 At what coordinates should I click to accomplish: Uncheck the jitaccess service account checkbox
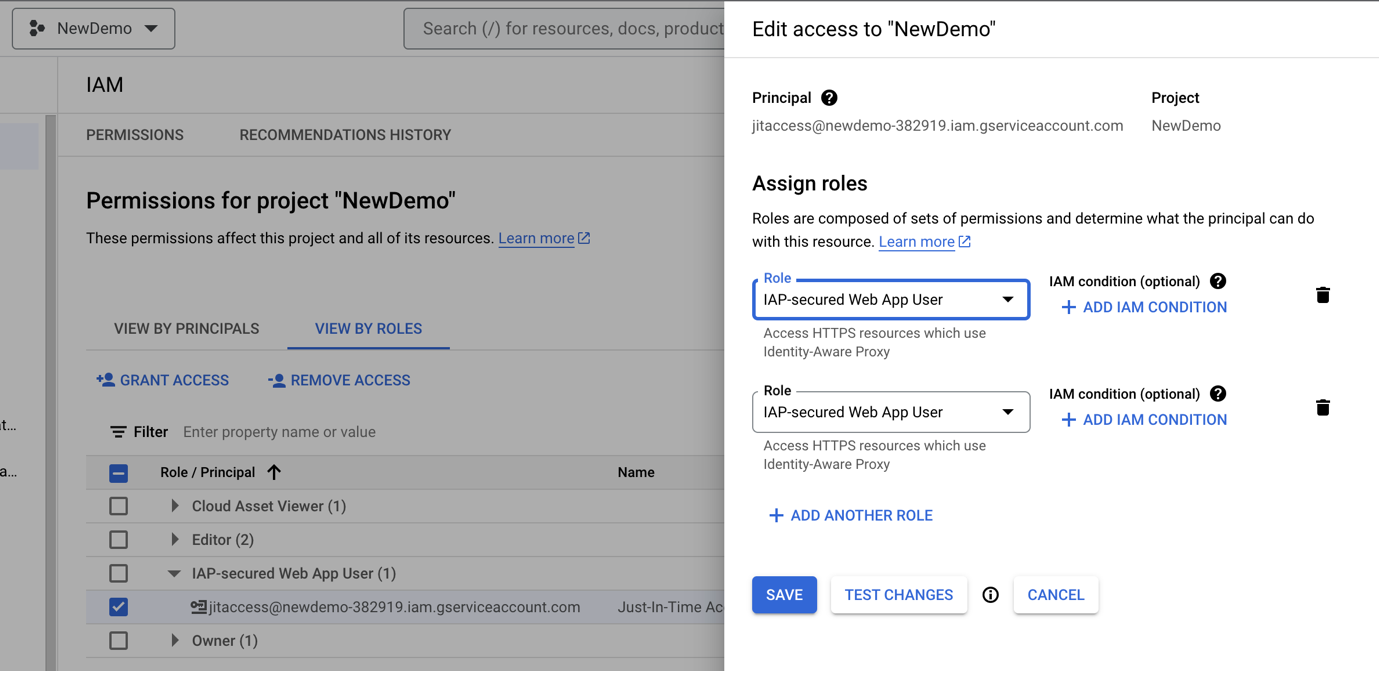click(119, 607)
